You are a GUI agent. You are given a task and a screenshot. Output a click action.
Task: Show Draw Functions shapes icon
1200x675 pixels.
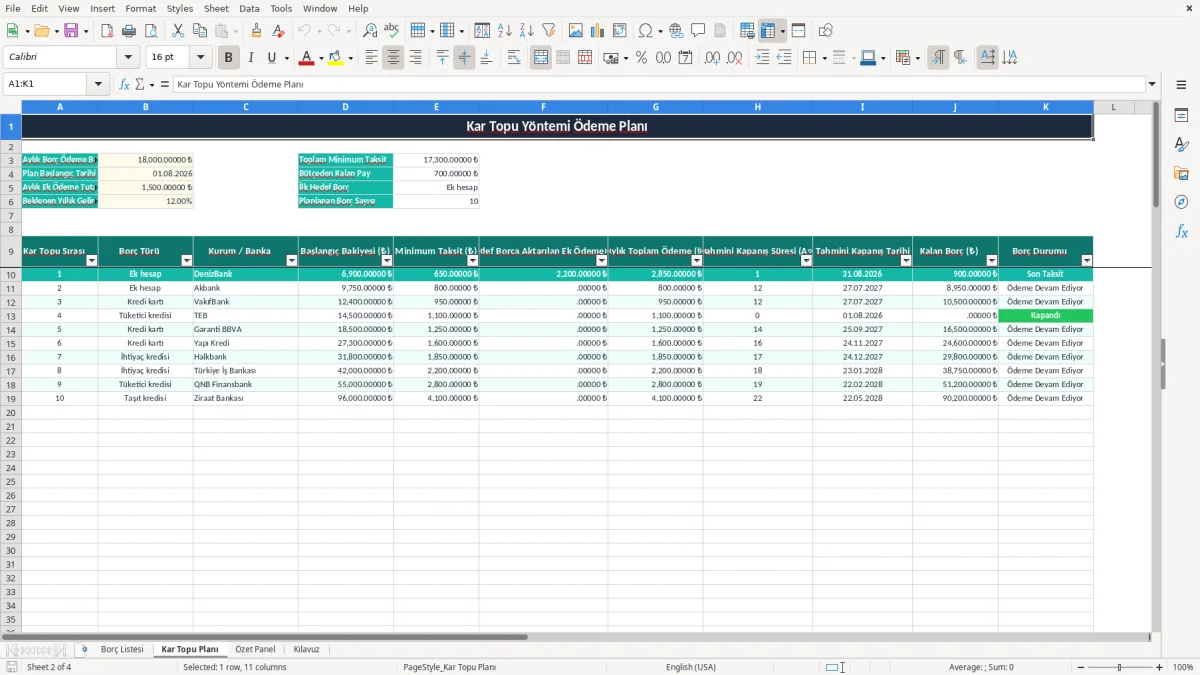(x=825, y=31)
